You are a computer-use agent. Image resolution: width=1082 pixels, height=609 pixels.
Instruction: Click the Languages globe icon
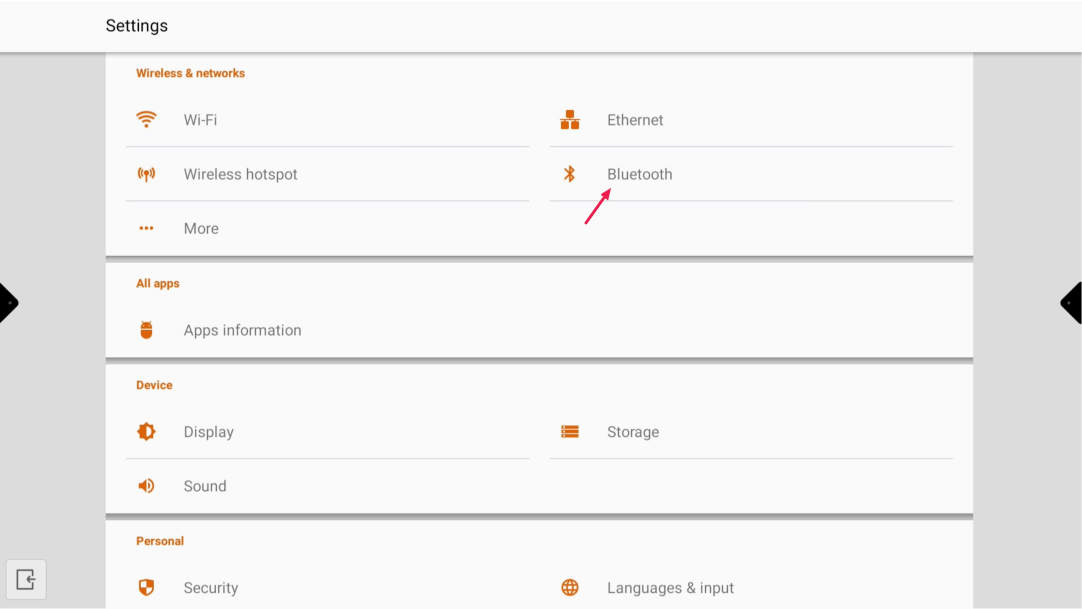pos(570,588)
